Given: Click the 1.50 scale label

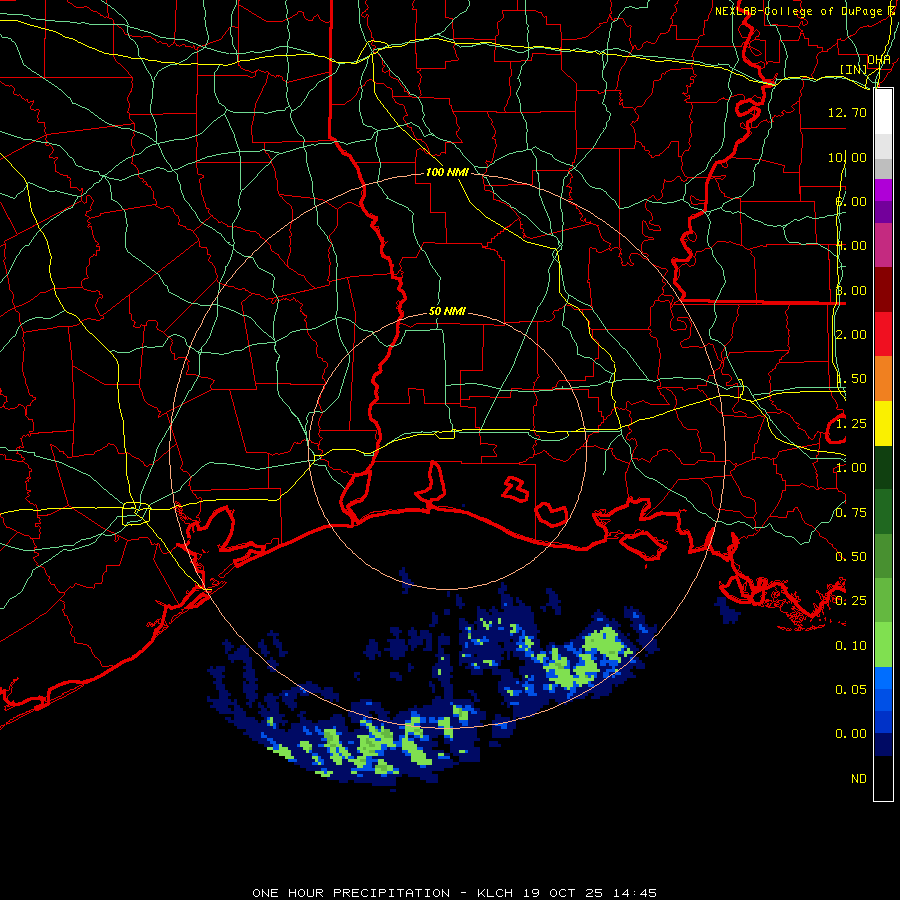Looking at the screenshot, I should (851, 379).
